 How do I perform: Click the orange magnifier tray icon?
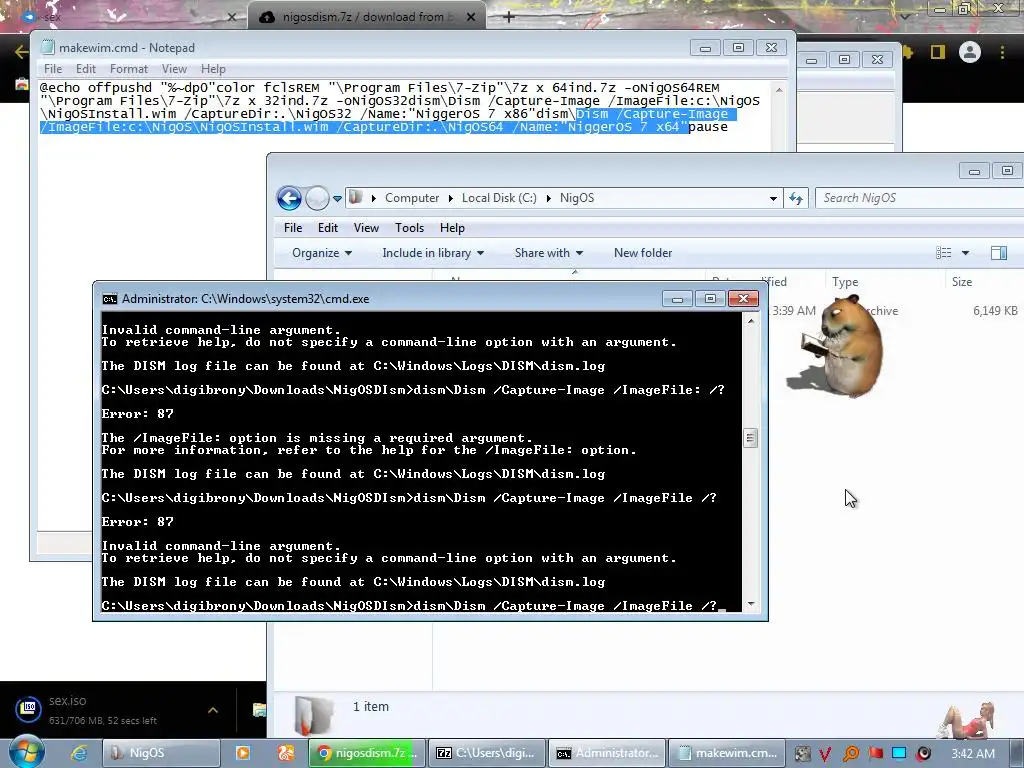pyautogui.click(x=850, y=753)
